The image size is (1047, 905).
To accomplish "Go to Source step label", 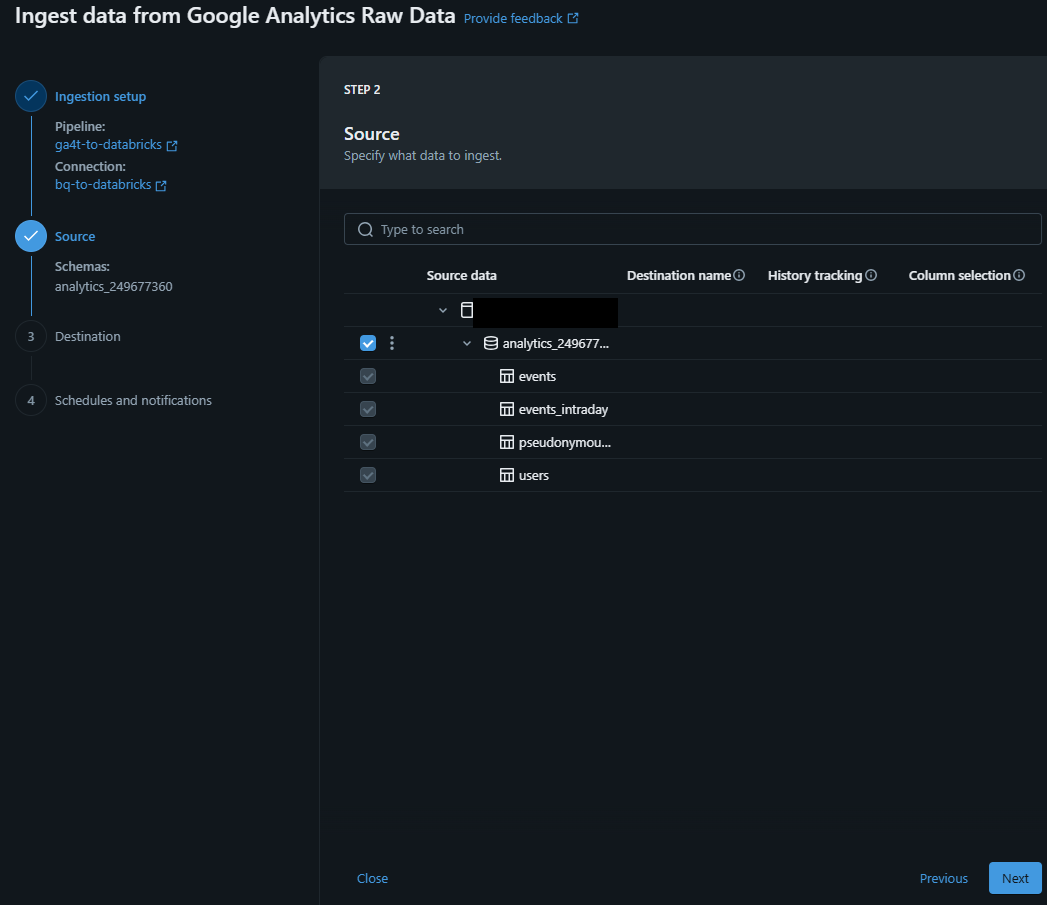I will click(75, 236).
